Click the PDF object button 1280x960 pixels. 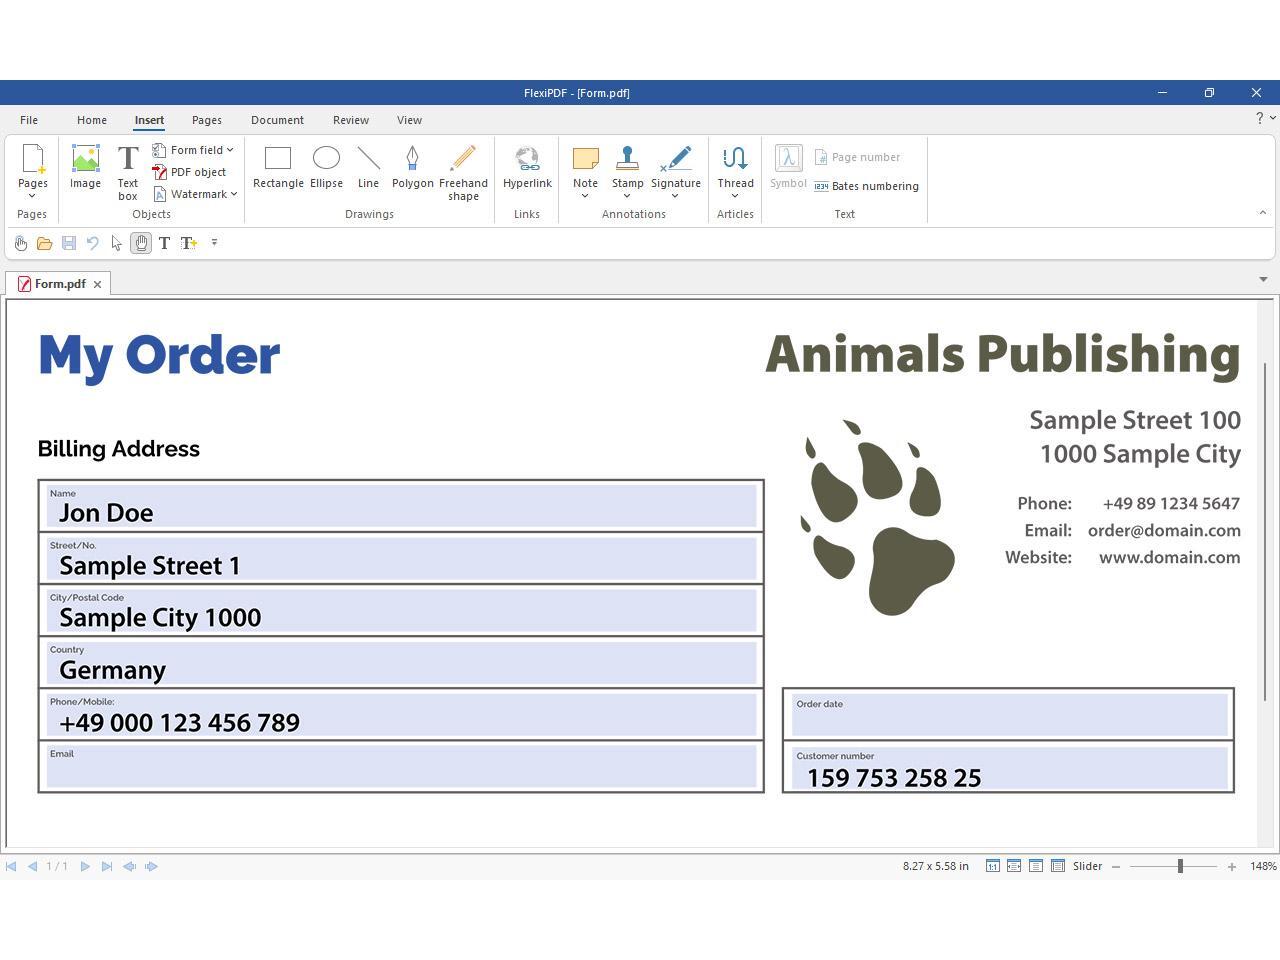[189, 172]
